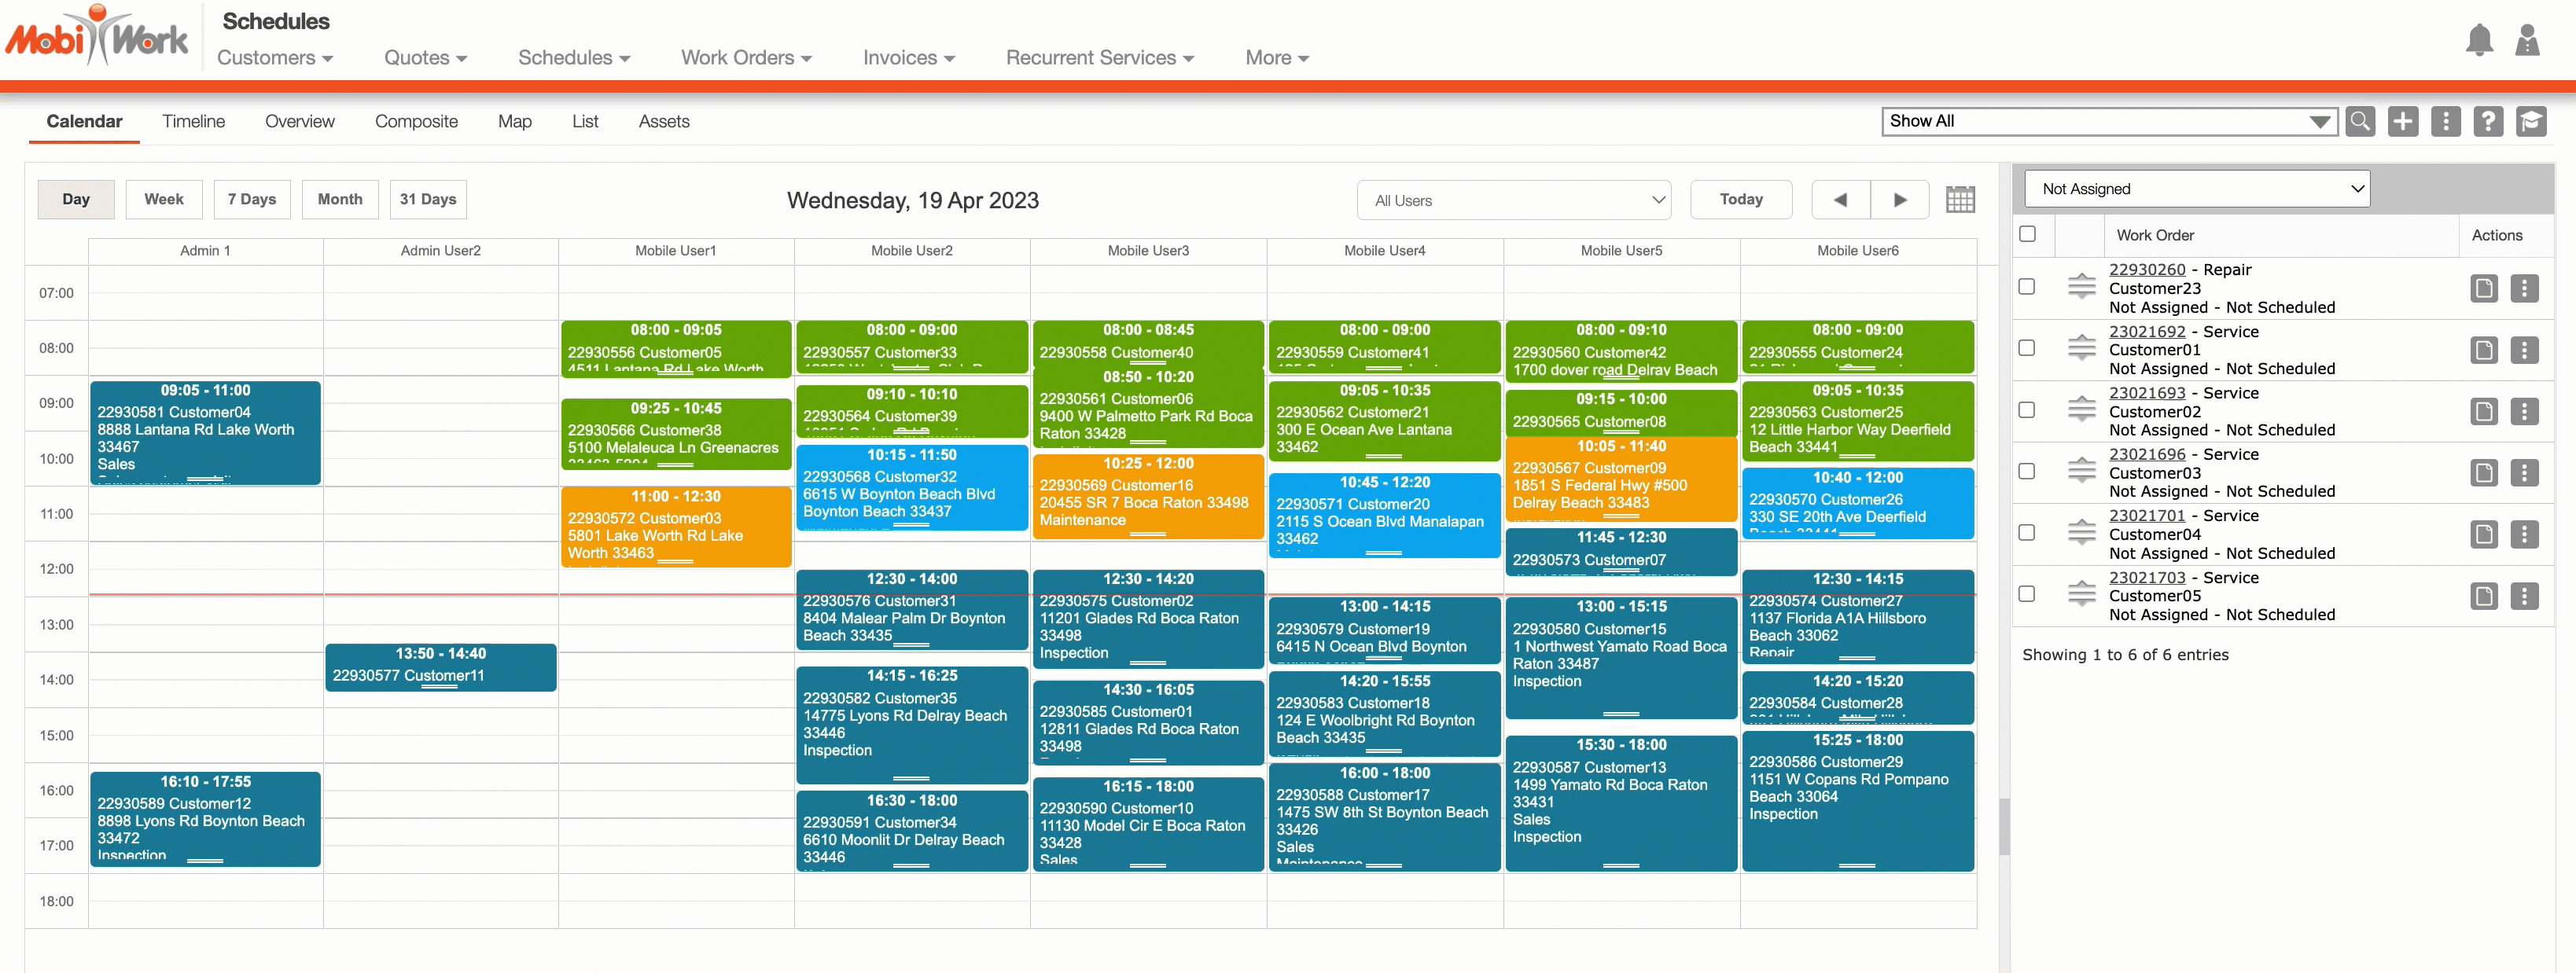
Task: Click the search magnifier icon
Action: click(2360, 122)
